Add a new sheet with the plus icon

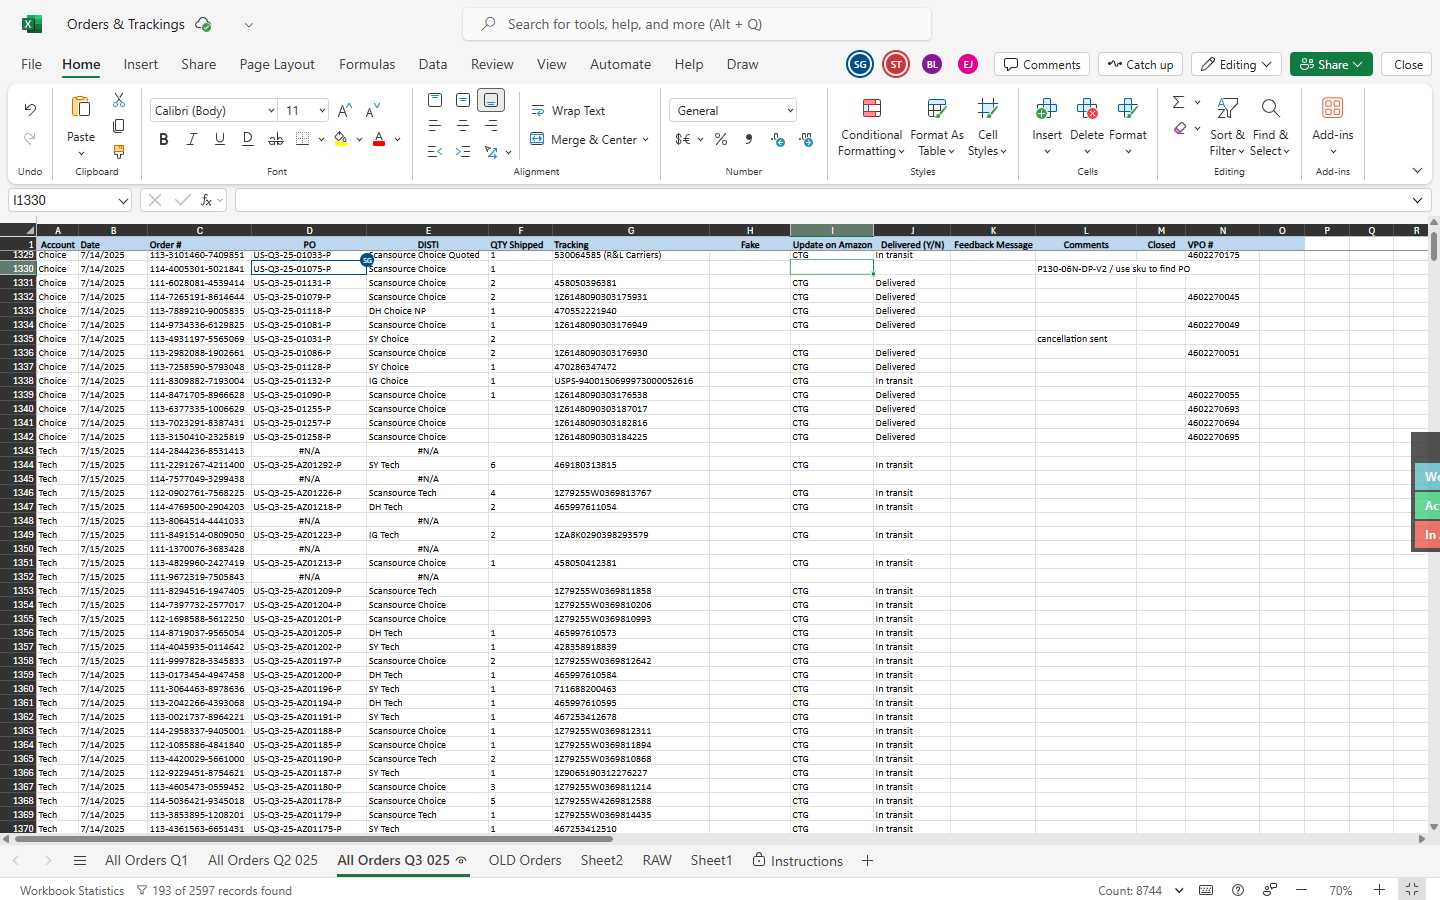(867, 860)
